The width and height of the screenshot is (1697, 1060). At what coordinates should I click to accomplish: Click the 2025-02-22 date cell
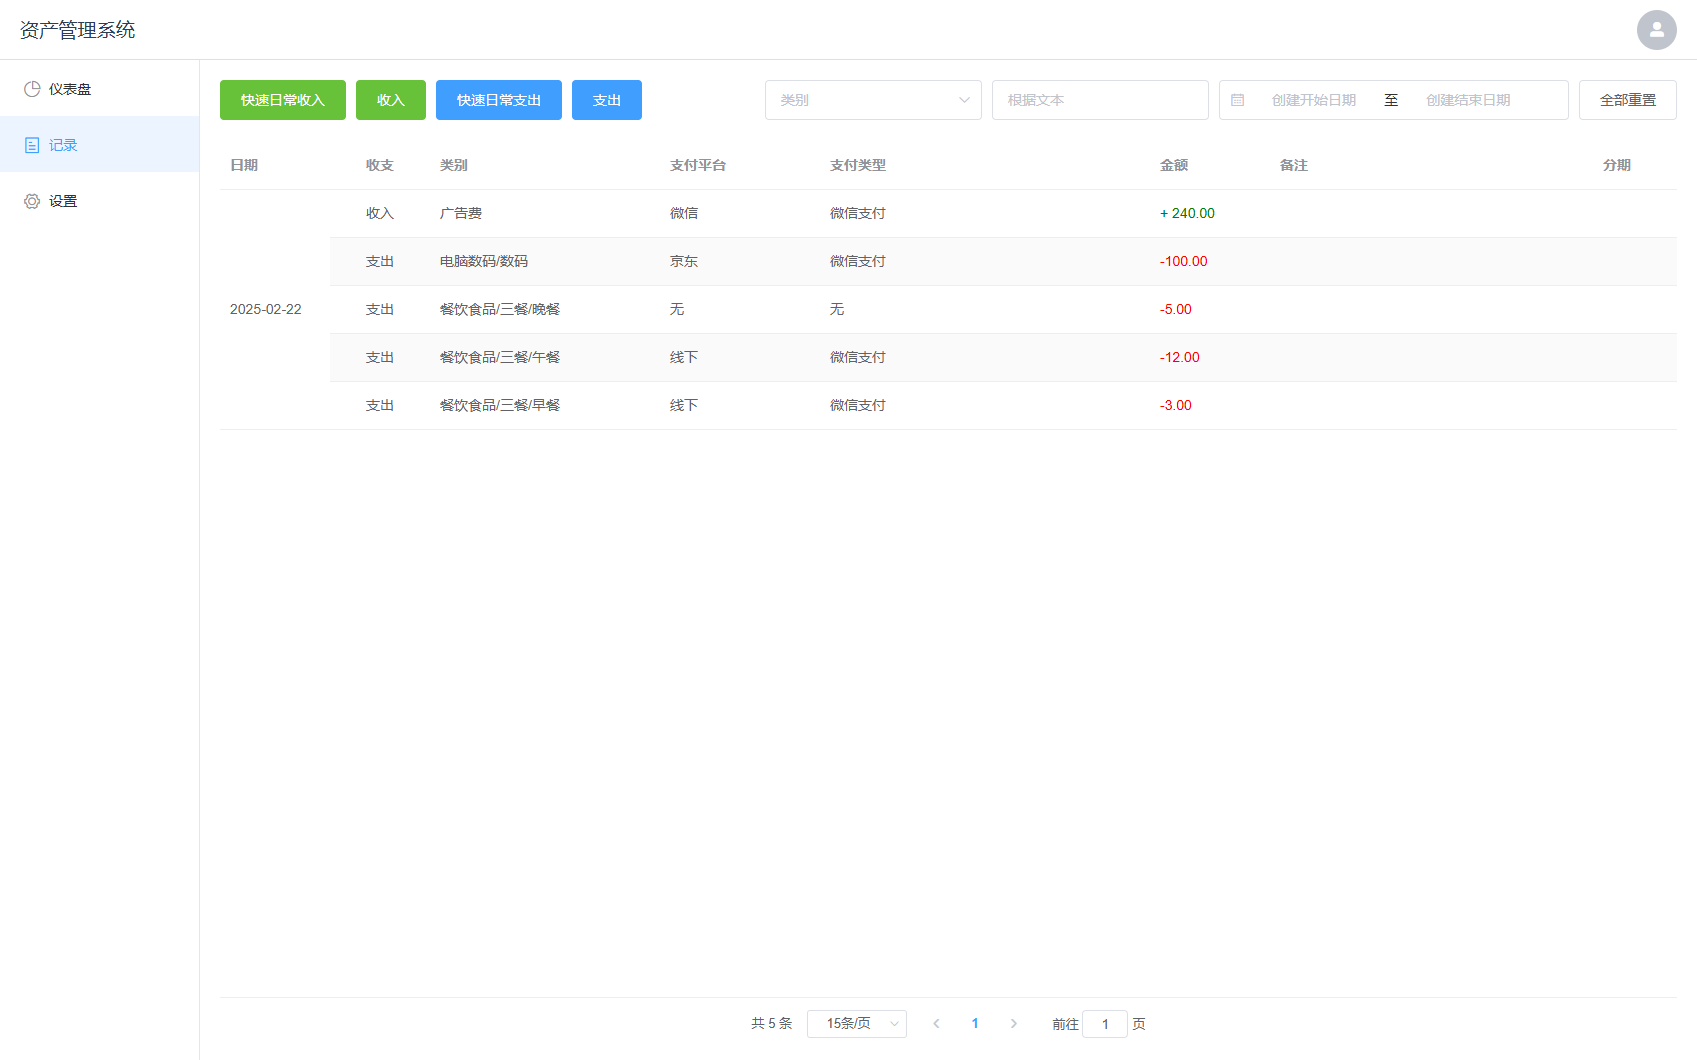click(x=266, y=309)
